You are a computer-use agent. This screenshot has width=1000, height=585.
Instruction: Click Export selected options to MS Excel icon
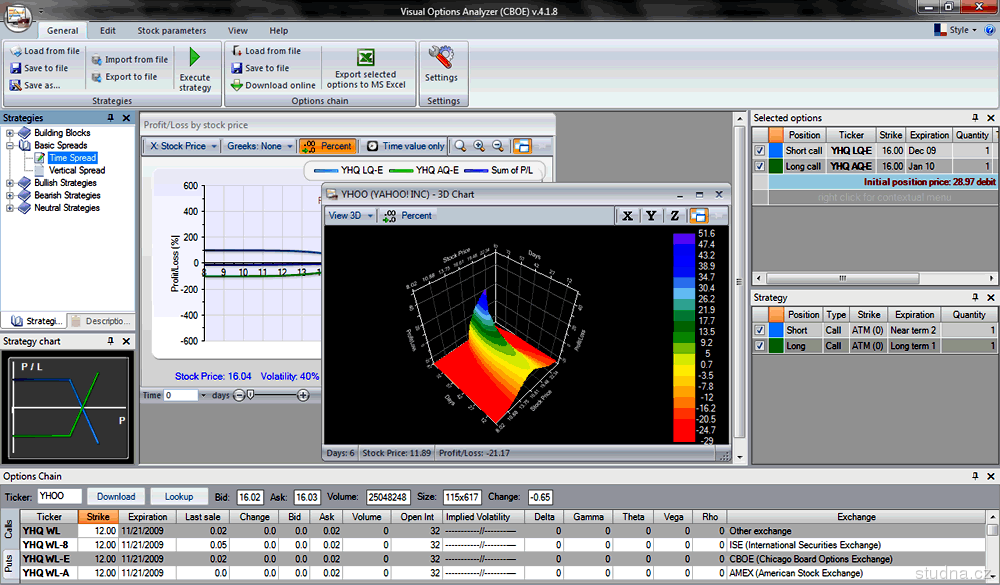366,58
